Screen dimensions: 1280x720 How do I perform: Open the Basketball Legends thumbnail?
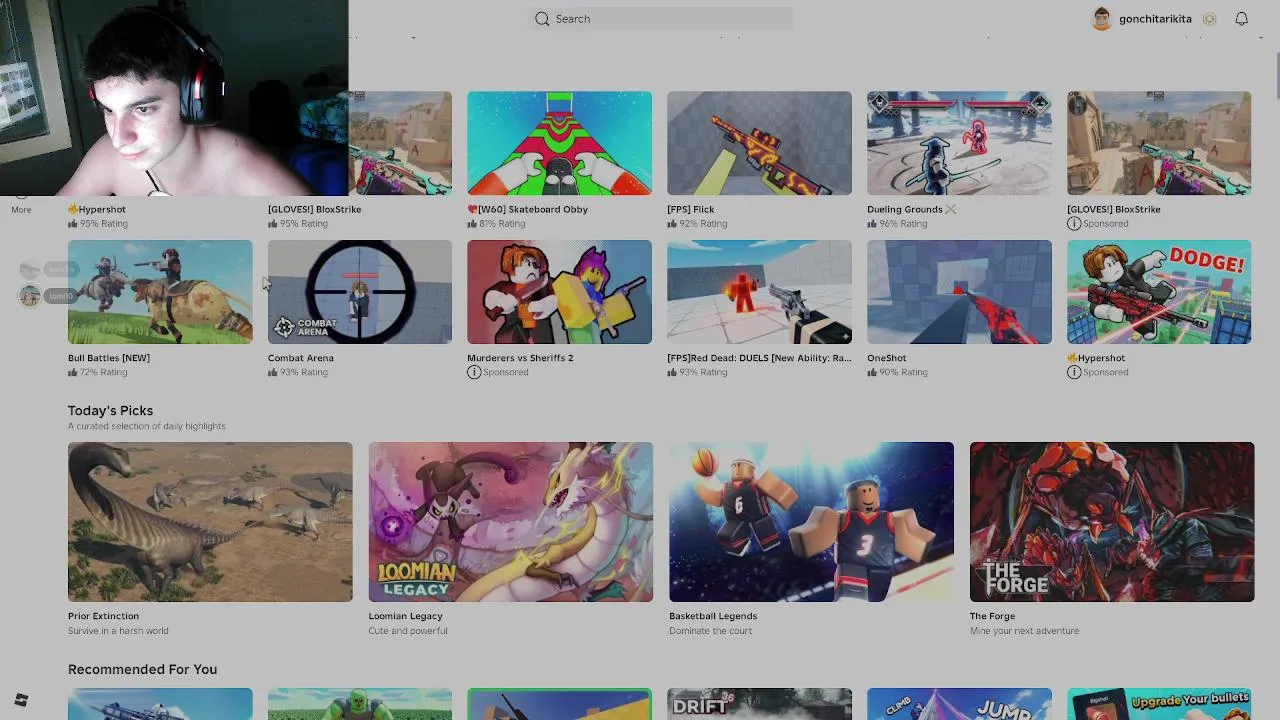coord(811,522)
